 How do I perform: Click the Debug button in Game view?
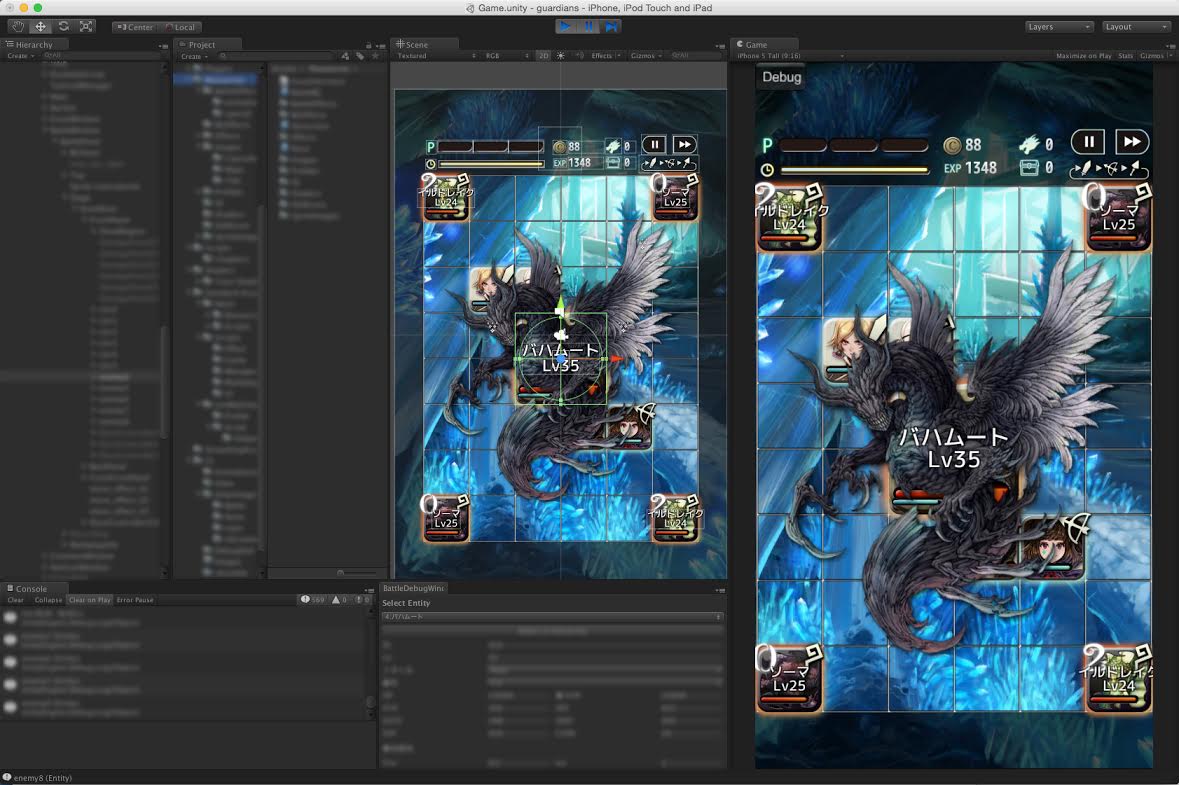pyautogui.click(x=781, y=77)
